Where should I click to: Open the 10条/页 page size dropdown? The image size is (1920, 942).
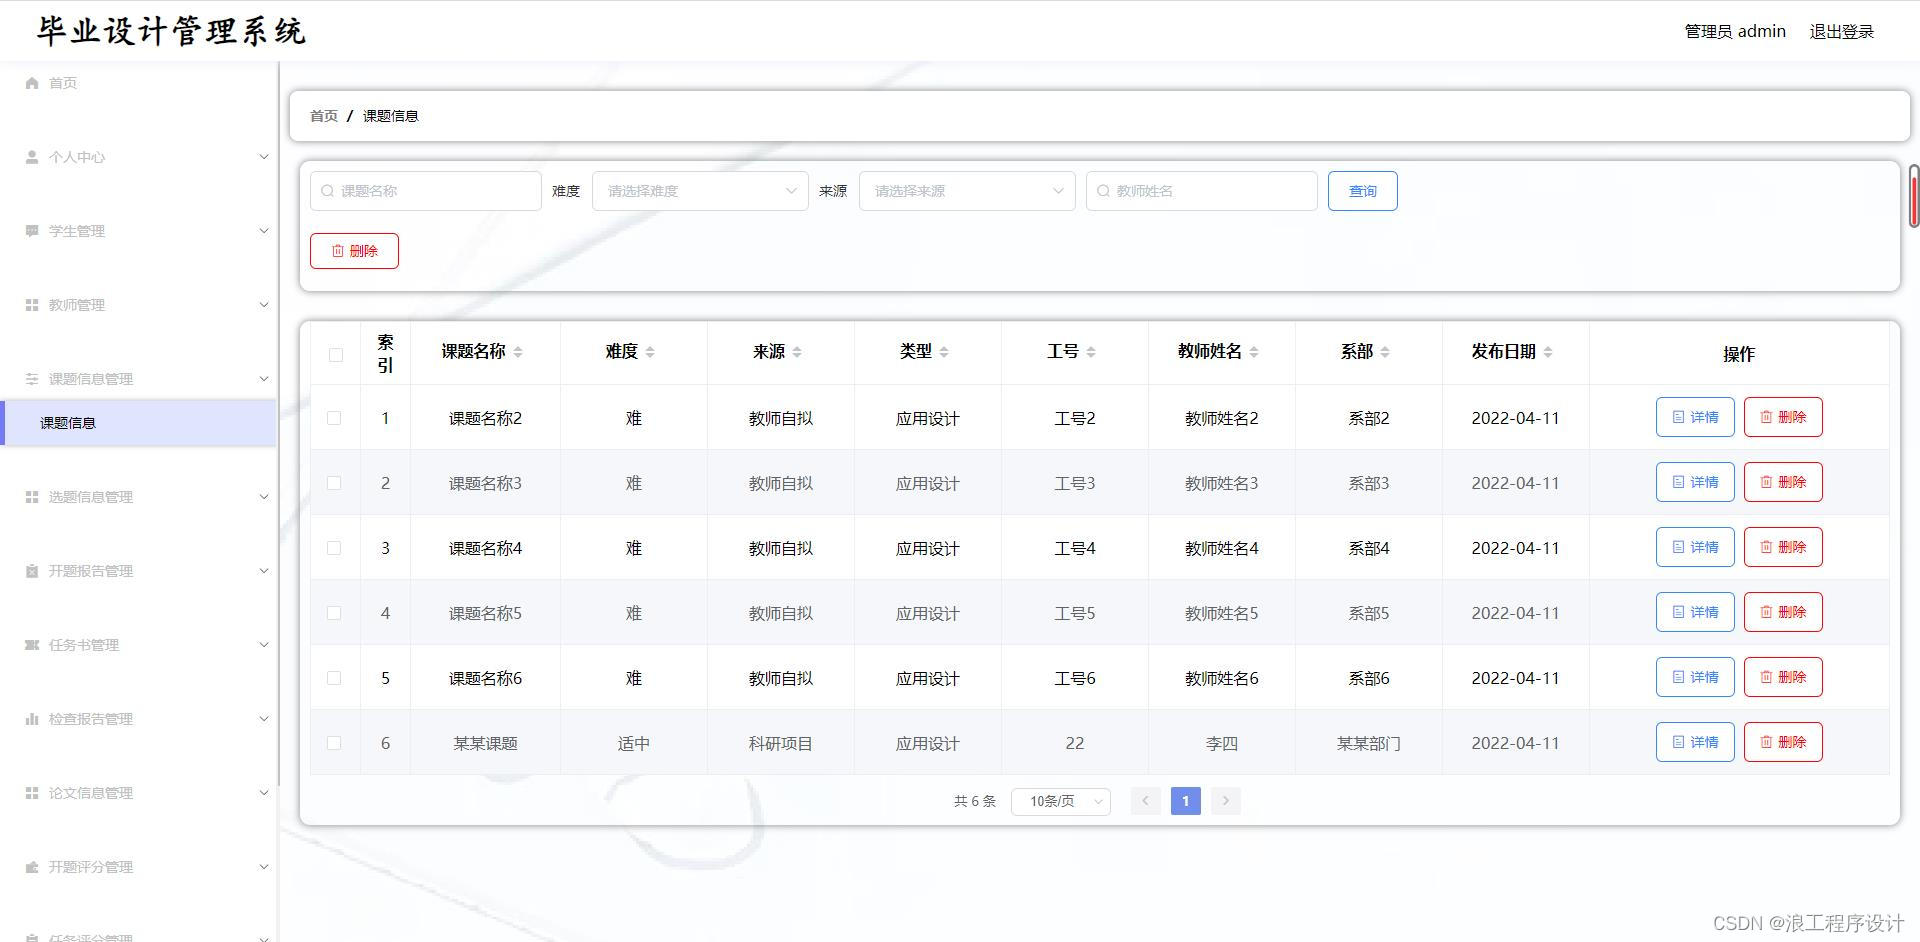pos(1061,801)
